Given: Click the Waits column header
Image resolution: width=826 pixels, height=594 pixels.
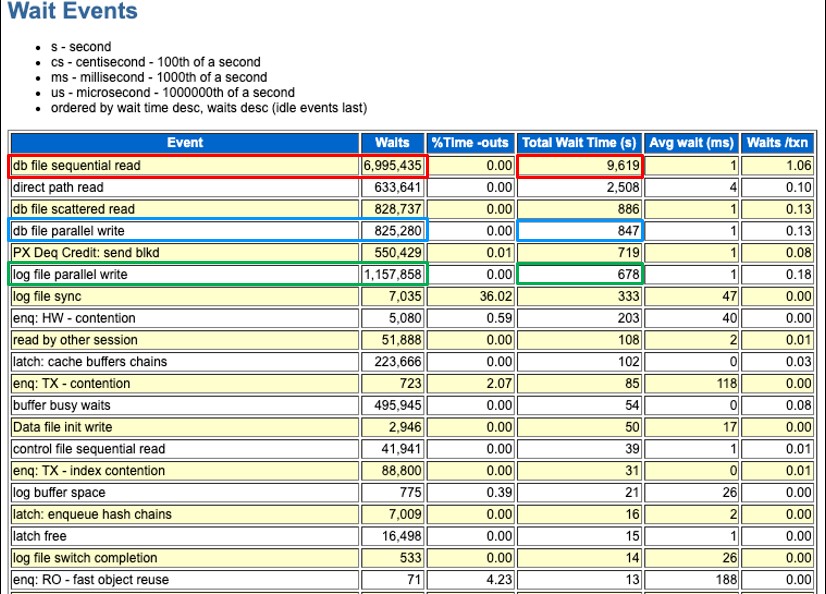Looking at the screenshot, I should coord(393,143).
